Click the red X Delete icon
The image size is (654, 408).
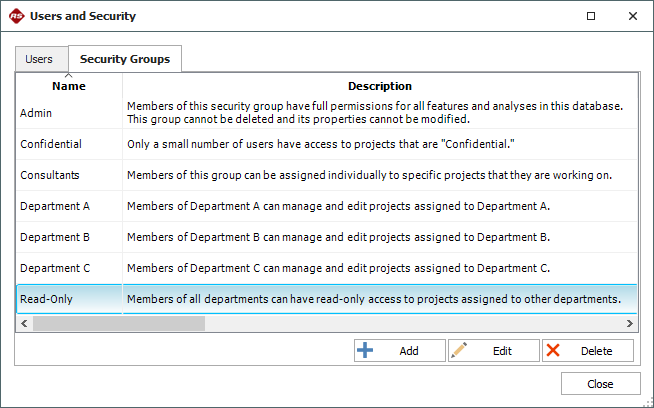tap(553, 351)
